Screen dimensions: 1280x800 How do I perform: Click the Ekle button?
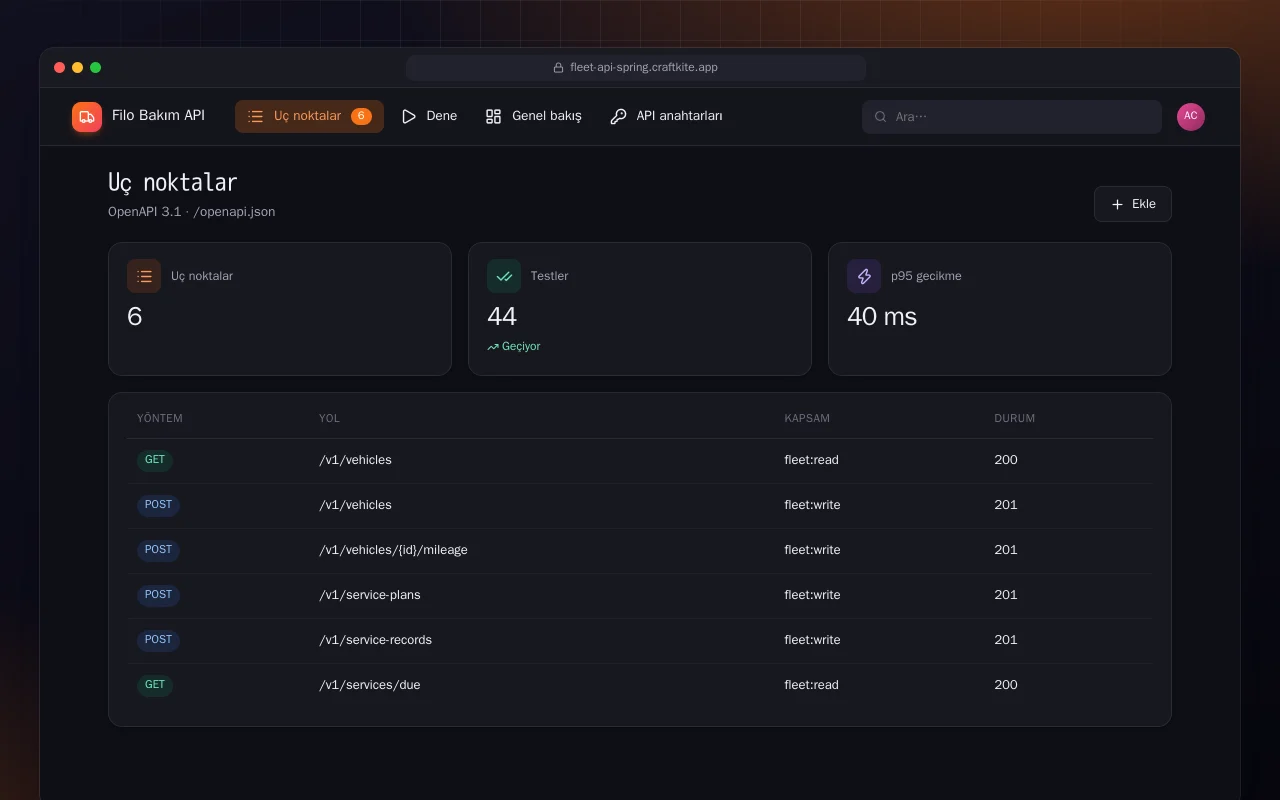[x=1132, y=204]
